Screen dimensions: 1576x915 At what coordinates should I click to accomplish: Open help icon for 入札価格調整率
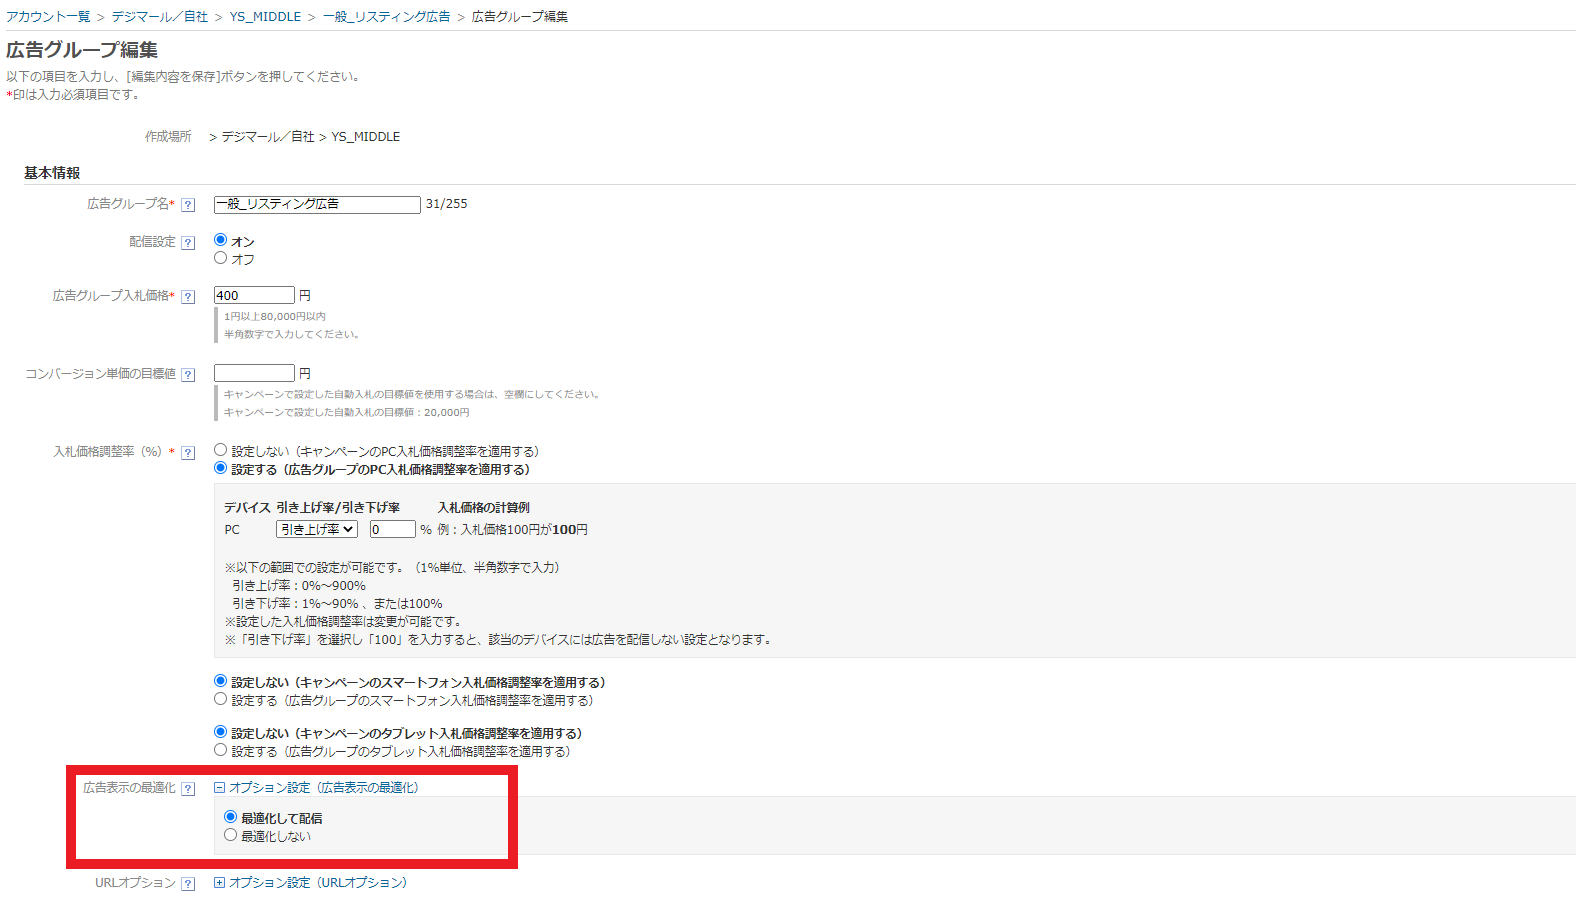188,453
